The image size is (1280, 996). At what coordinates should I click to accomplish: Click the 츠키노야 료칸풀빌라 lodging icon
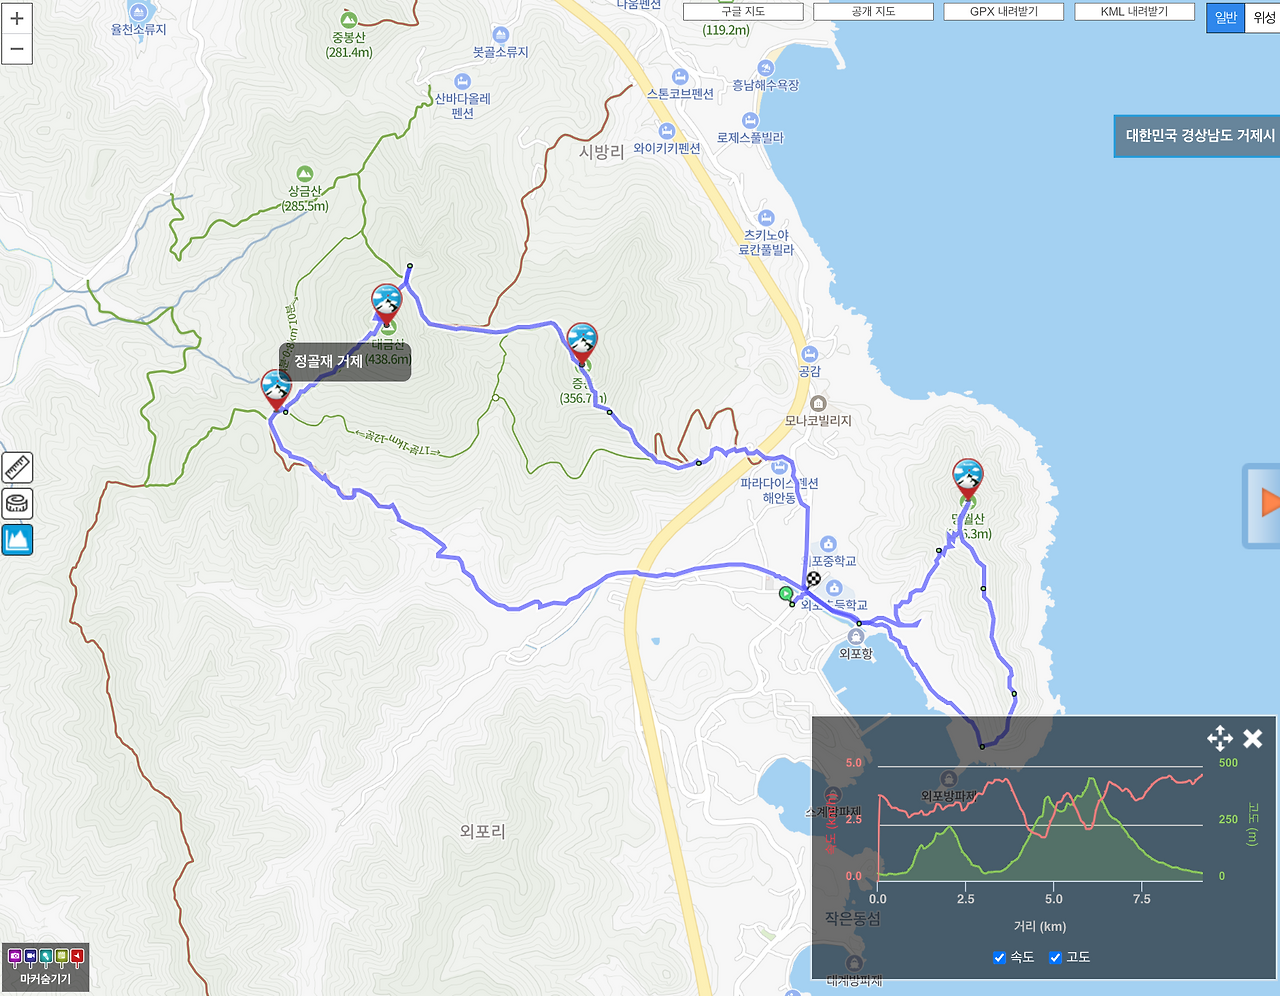click(766, 218)
